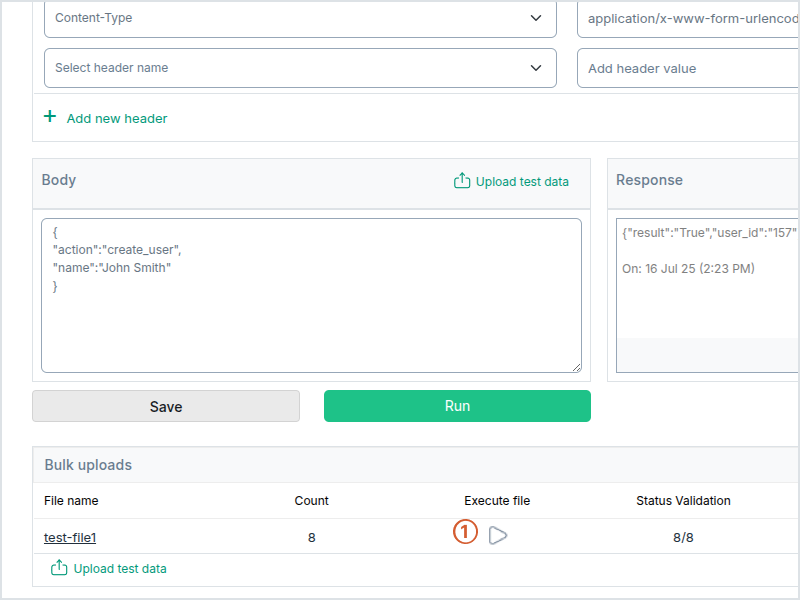The width and height of the screenshot is (800, 600).
Task: Upload test data for the Body panel
Action: click(x=511, y=182)
